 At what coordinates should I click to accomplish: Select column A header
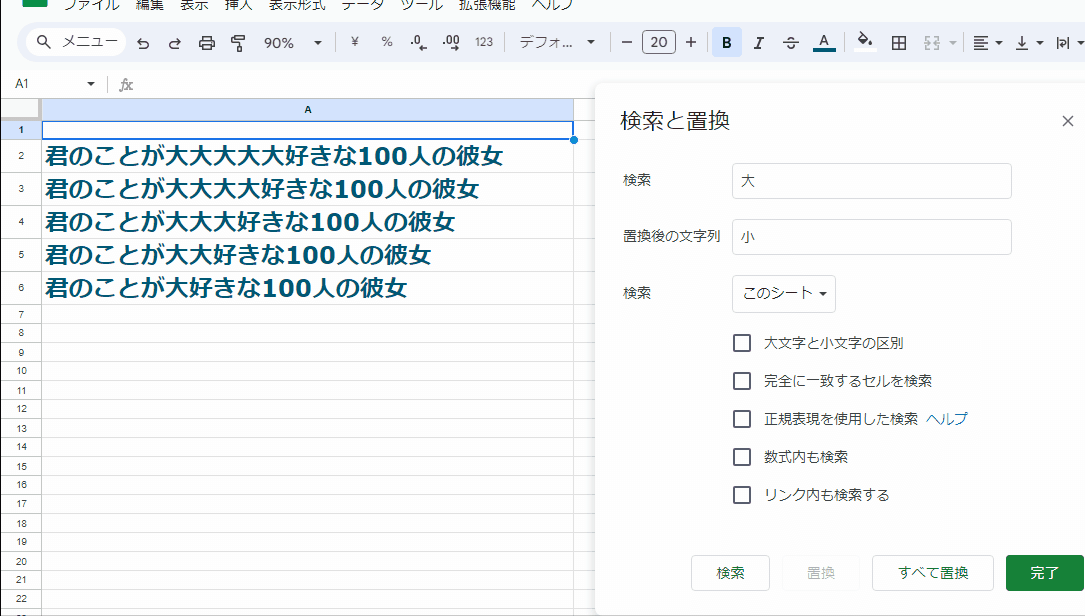(307, 109)
